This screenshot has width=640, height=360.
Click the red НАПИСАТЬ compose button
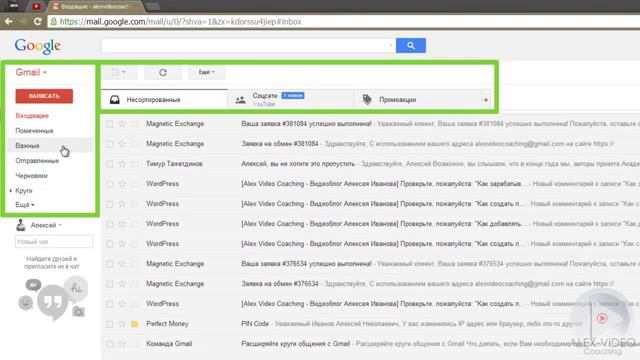(44, 96)
